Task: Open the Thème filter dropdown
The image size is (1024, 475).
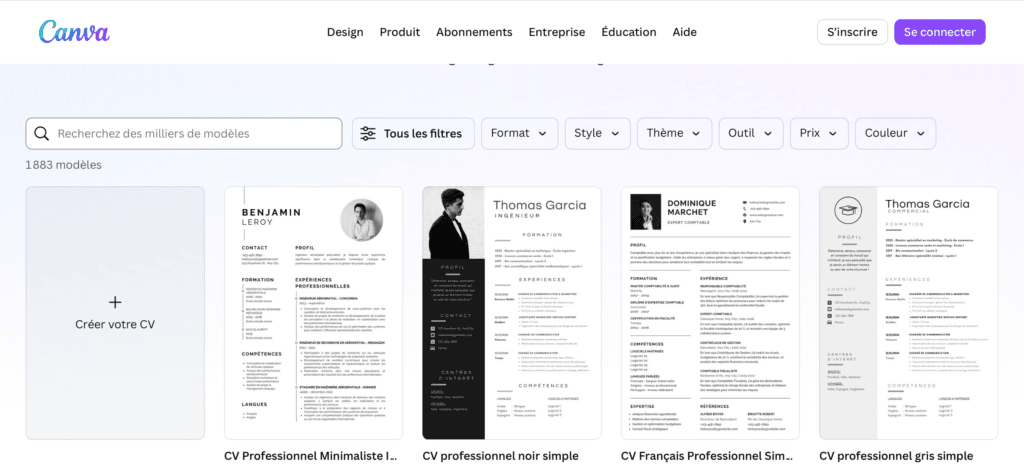Action: pos(674,133)
